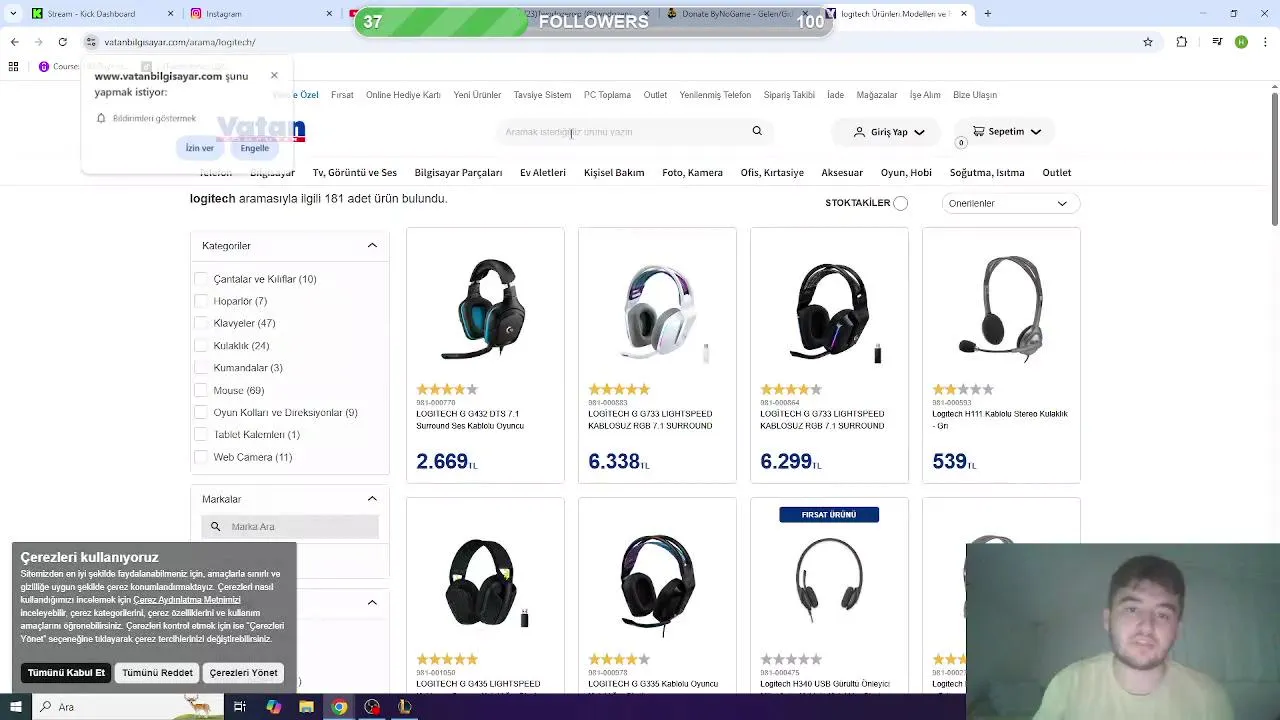Screen dimensions: 1280x720
Task: Reject cookies with Tümünü Reddet
Action: [157, 673]
